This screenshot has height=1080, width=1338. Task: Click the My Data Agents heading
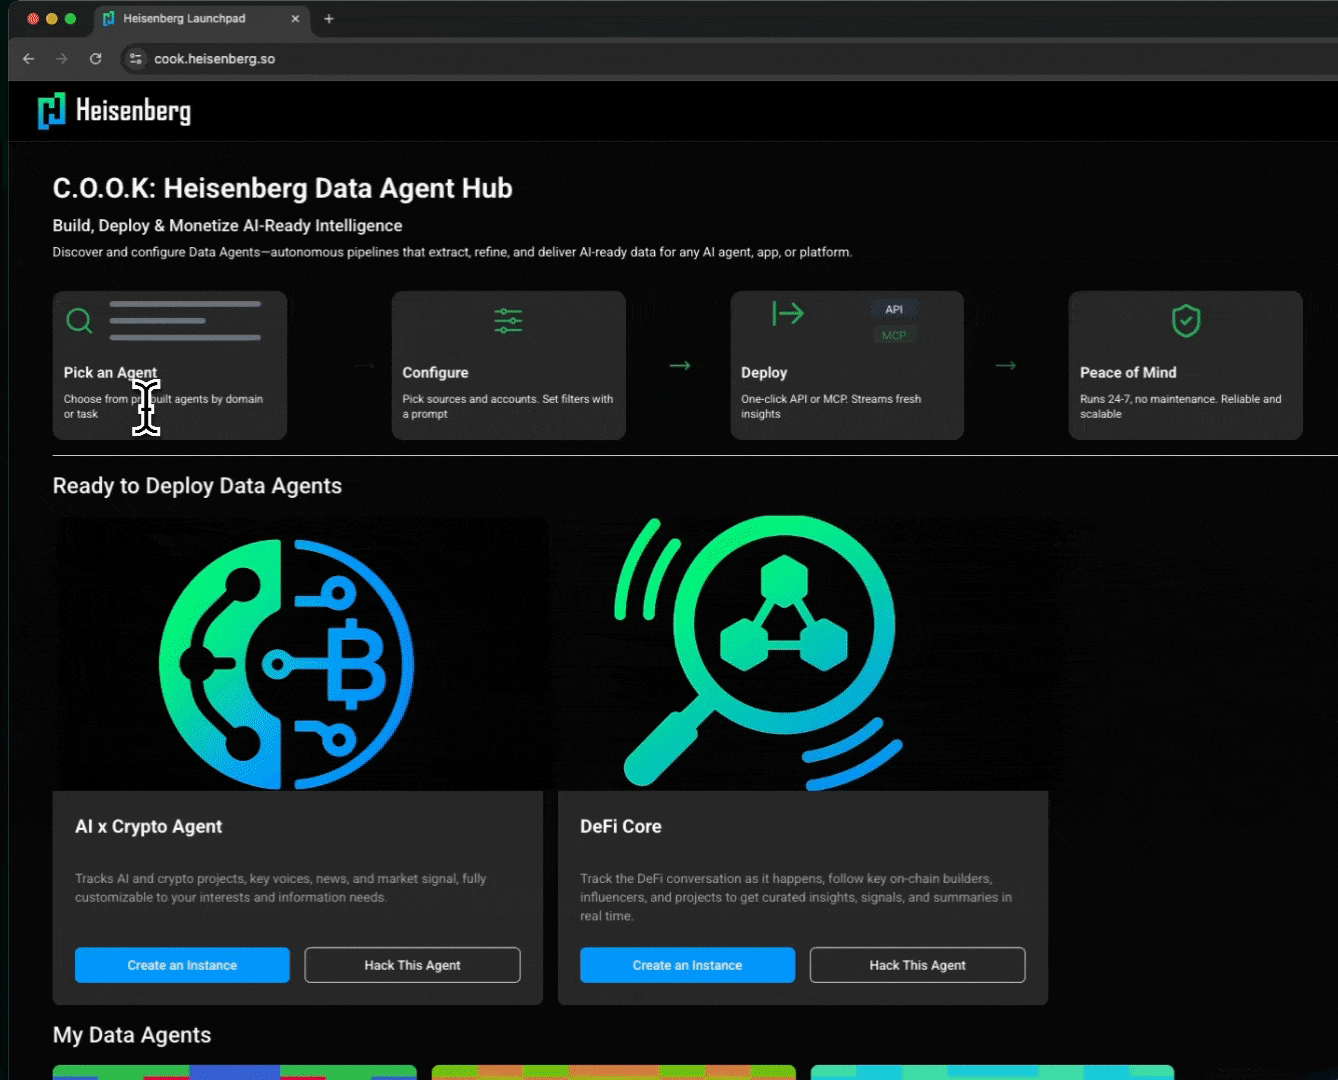(132, 1035)
